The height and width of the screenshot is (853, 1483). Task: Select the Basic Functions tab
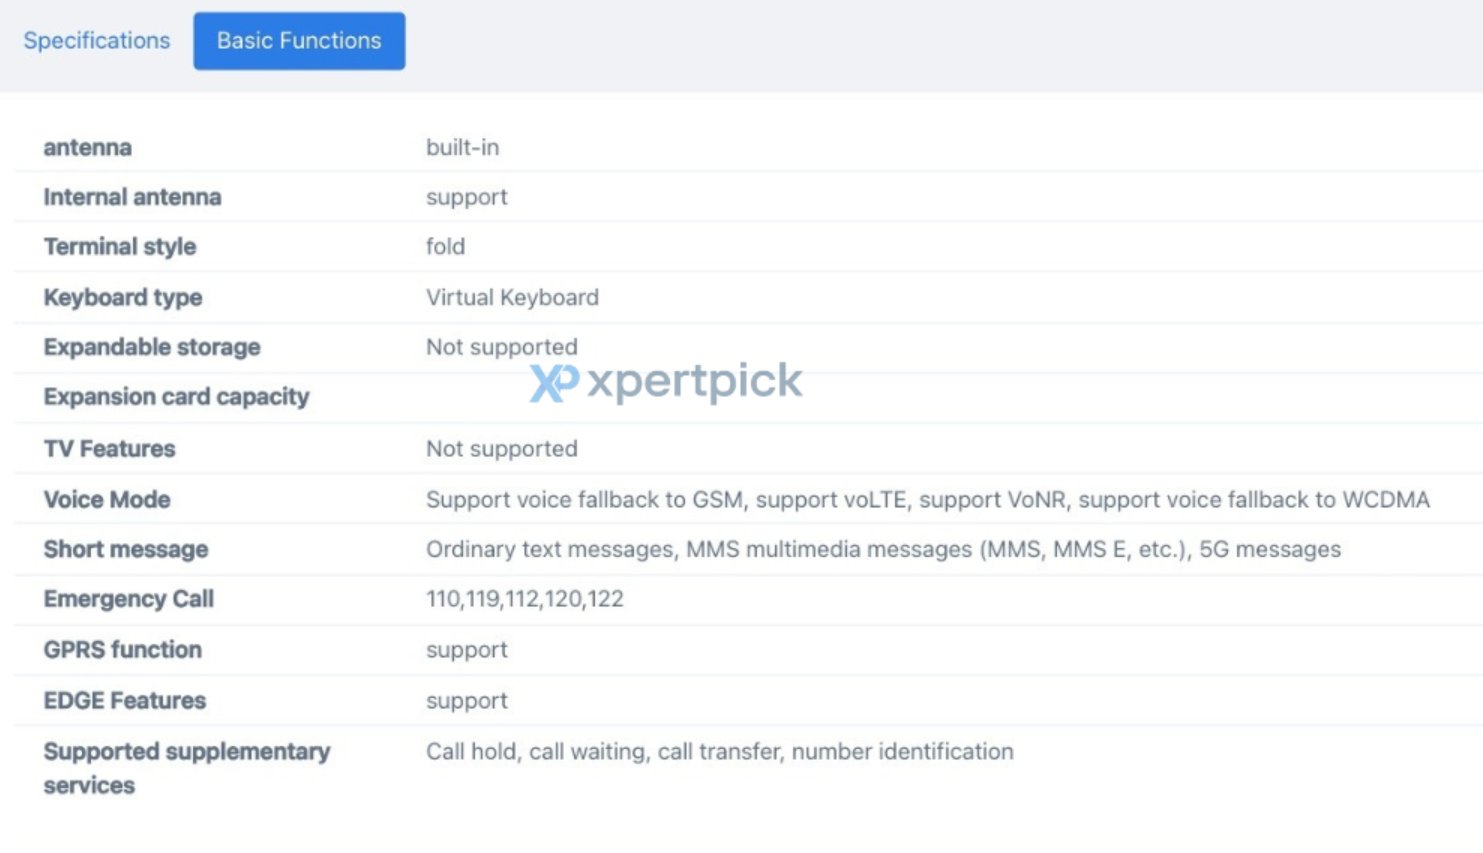tap(299, 41)
